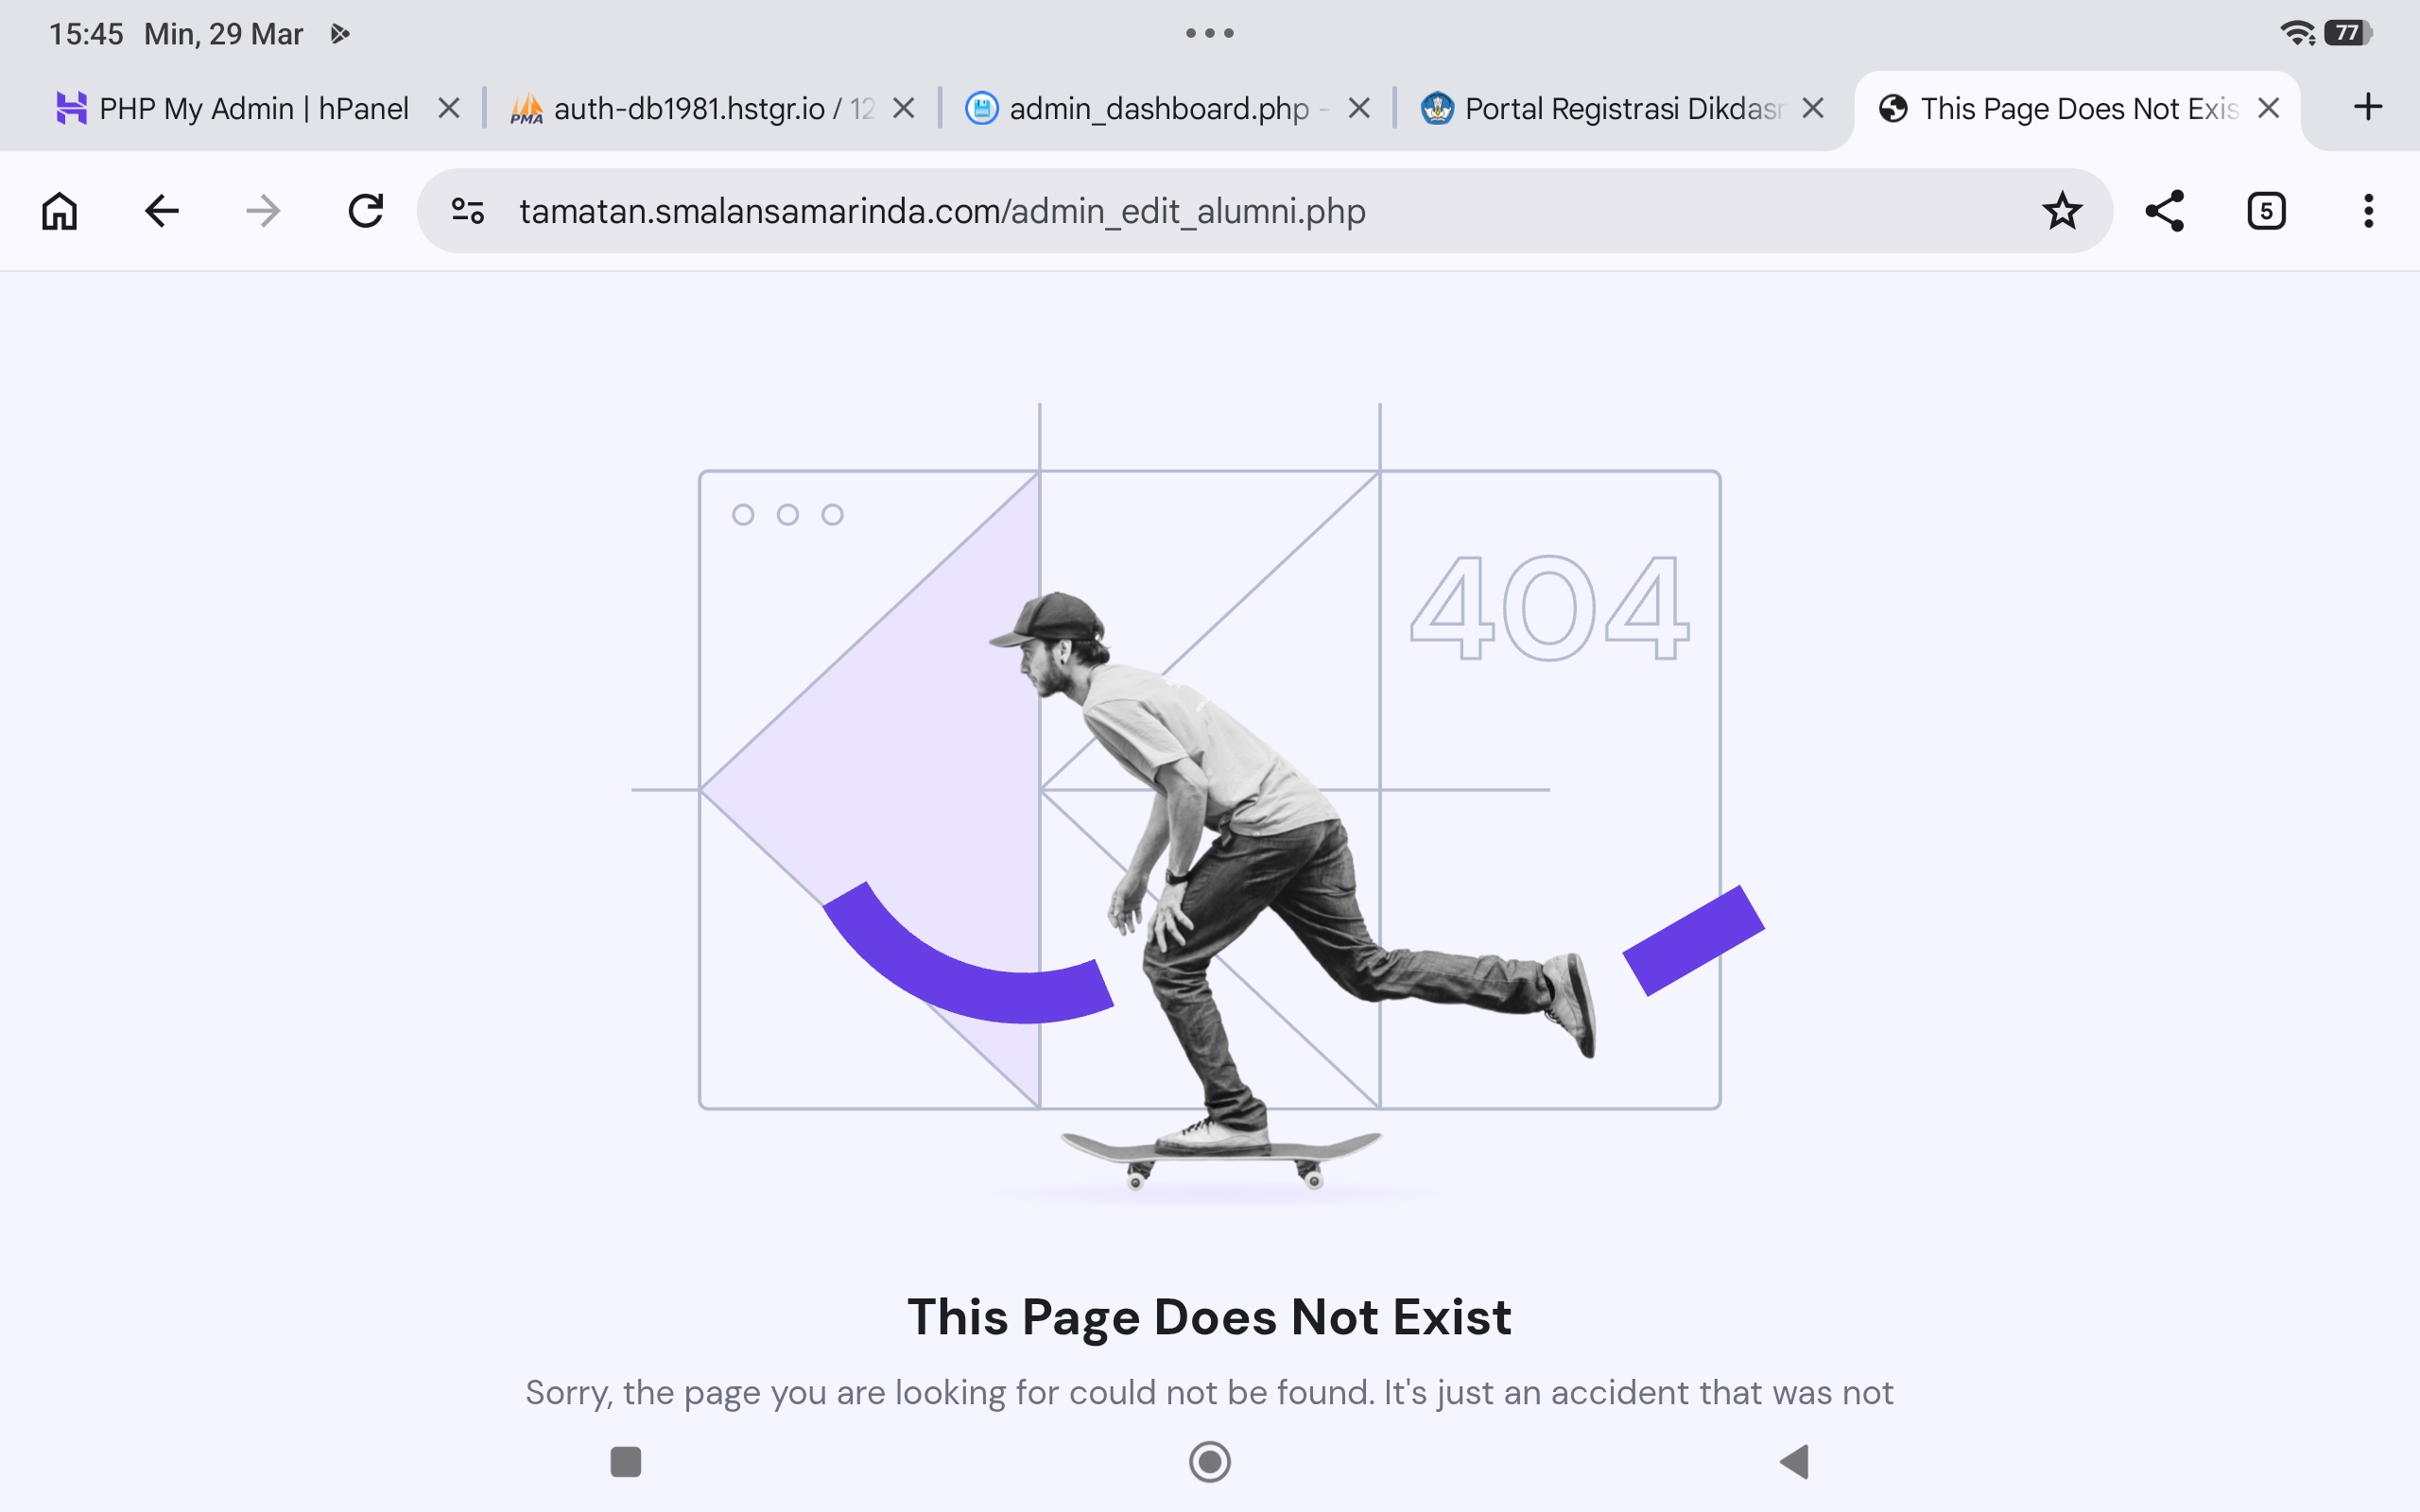2420x1512 pixels.
Task: Open a new tab with plus
Action: pos(2368,107)
